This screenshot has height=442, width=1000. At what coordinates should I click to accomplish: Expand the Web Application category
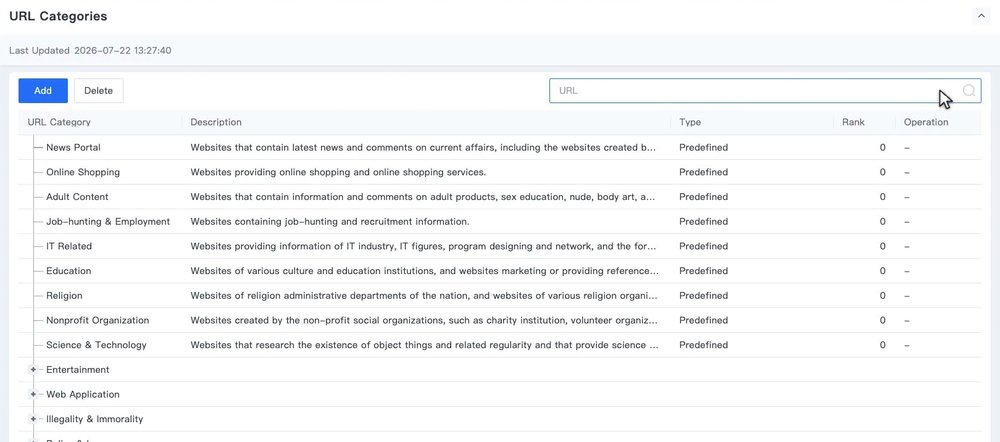pyautogui.click(x=33, y=395)
